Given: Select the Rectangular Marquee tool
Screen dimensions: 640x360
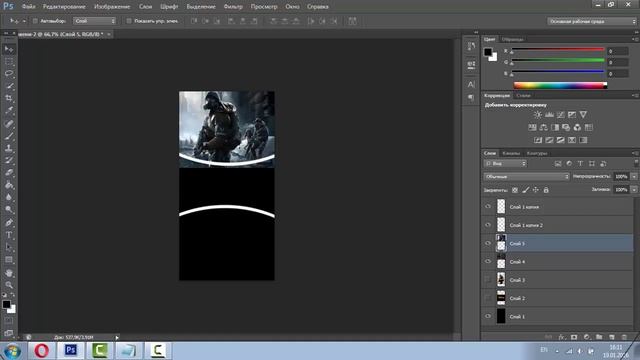Looking at the screenshot, I should [x=9, y=62].
